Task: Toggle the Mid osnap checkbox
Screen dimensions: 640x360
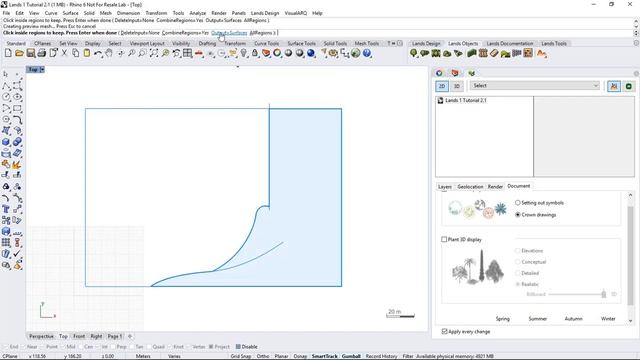Action: [x=62, y=347]
